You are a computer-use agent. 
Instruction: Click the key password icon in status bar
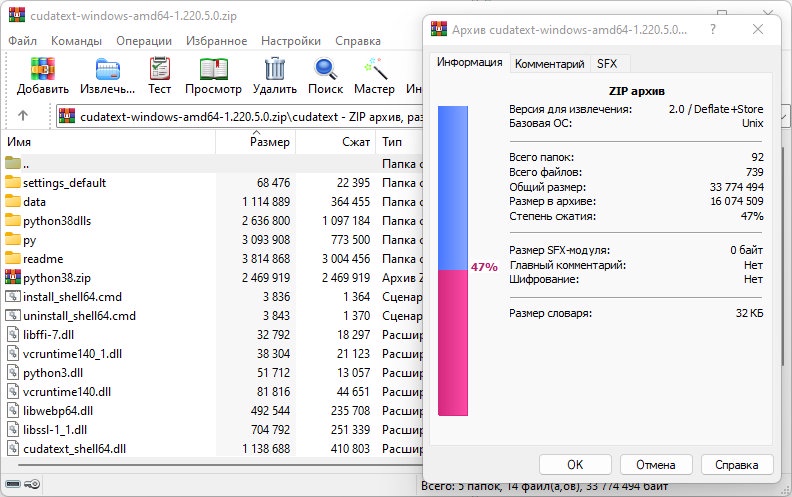32,484
